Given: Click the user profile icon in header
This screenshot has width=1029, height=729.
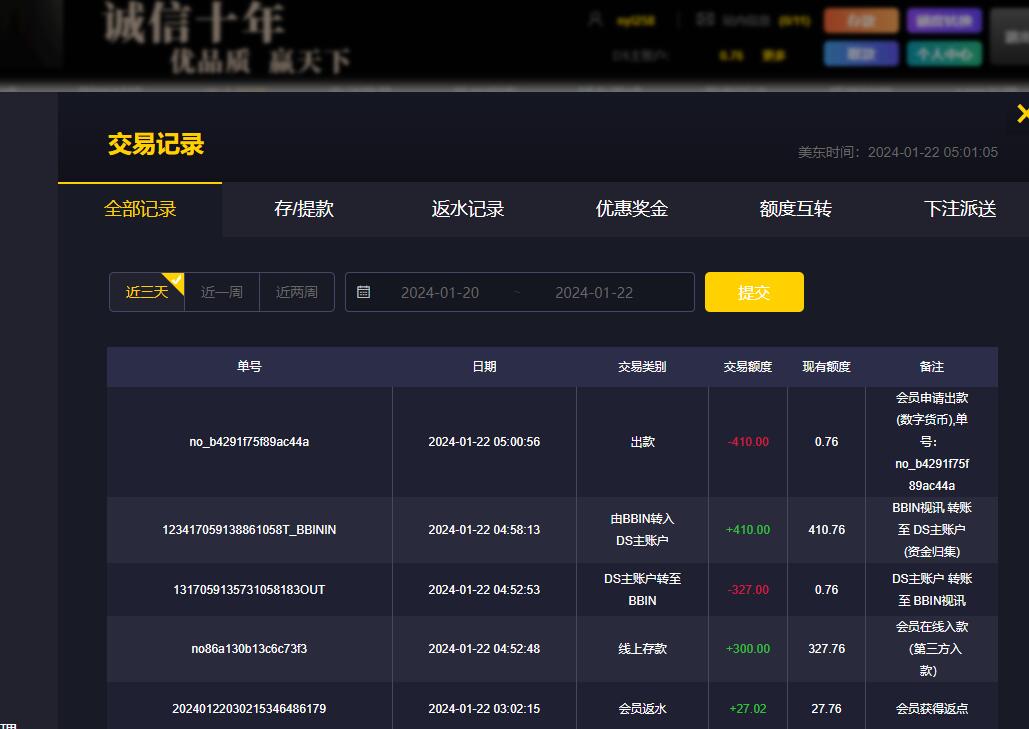Looking at the screenshot, I should click(x=596, y=20).
